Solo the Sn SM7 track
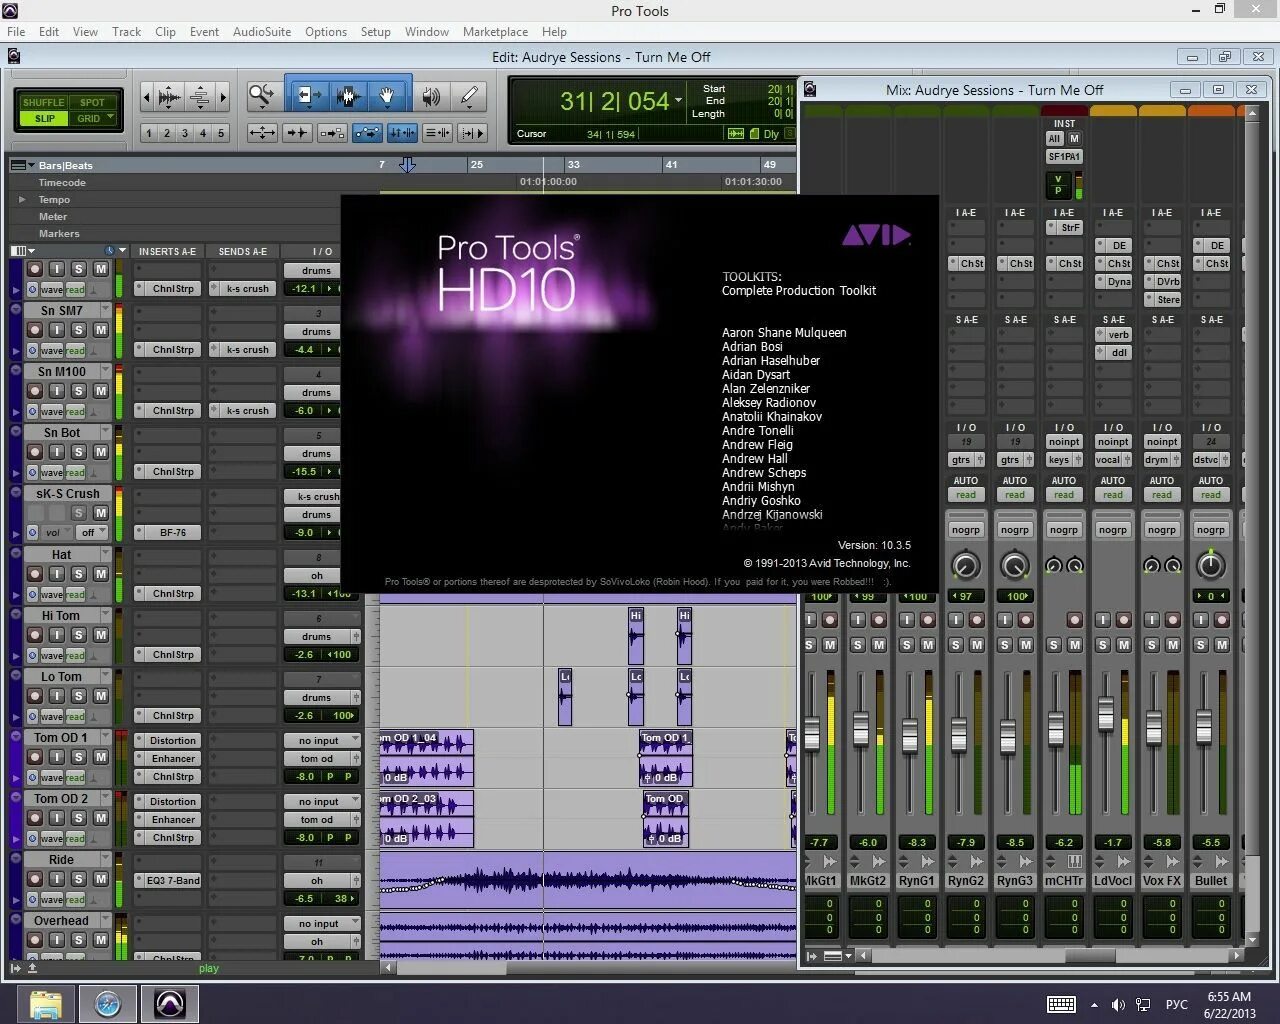Image resolution: width=1280 pixels, height=1024 pixels. pos(79,330)
